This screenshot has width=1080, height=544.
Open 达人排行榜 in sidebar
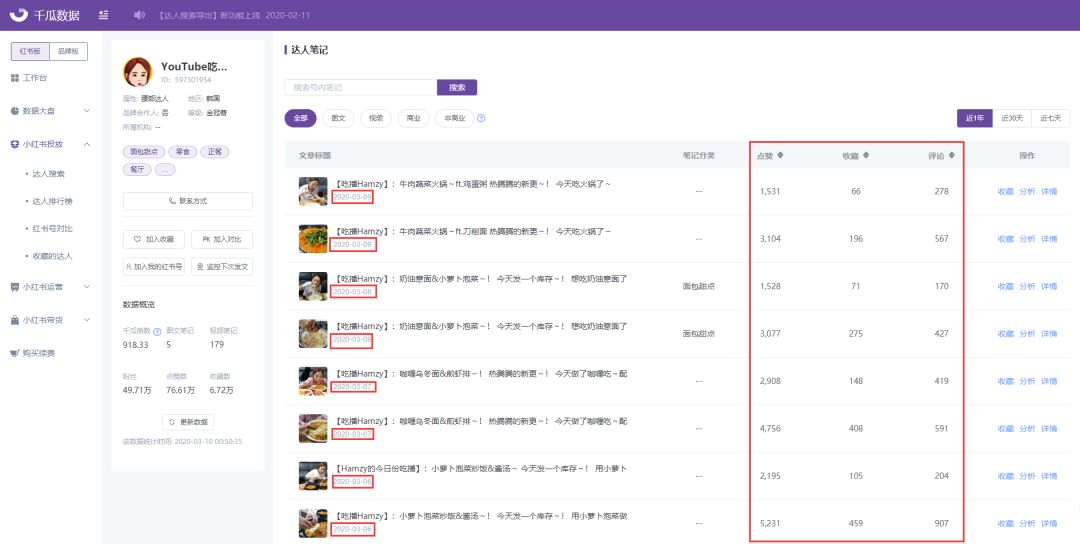(52, 202)
